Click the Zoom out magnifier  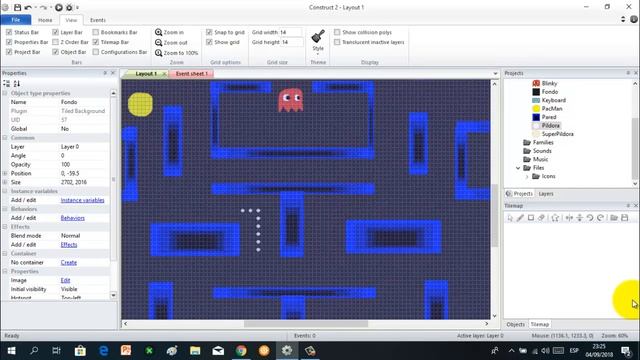coord(158,42)
